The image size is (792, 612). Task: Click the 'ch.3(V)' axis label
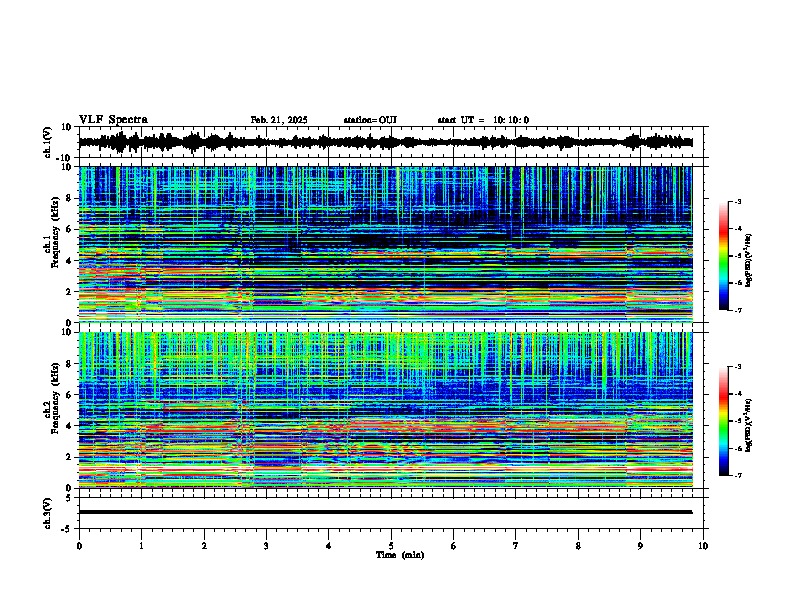[x=47, y=513]
